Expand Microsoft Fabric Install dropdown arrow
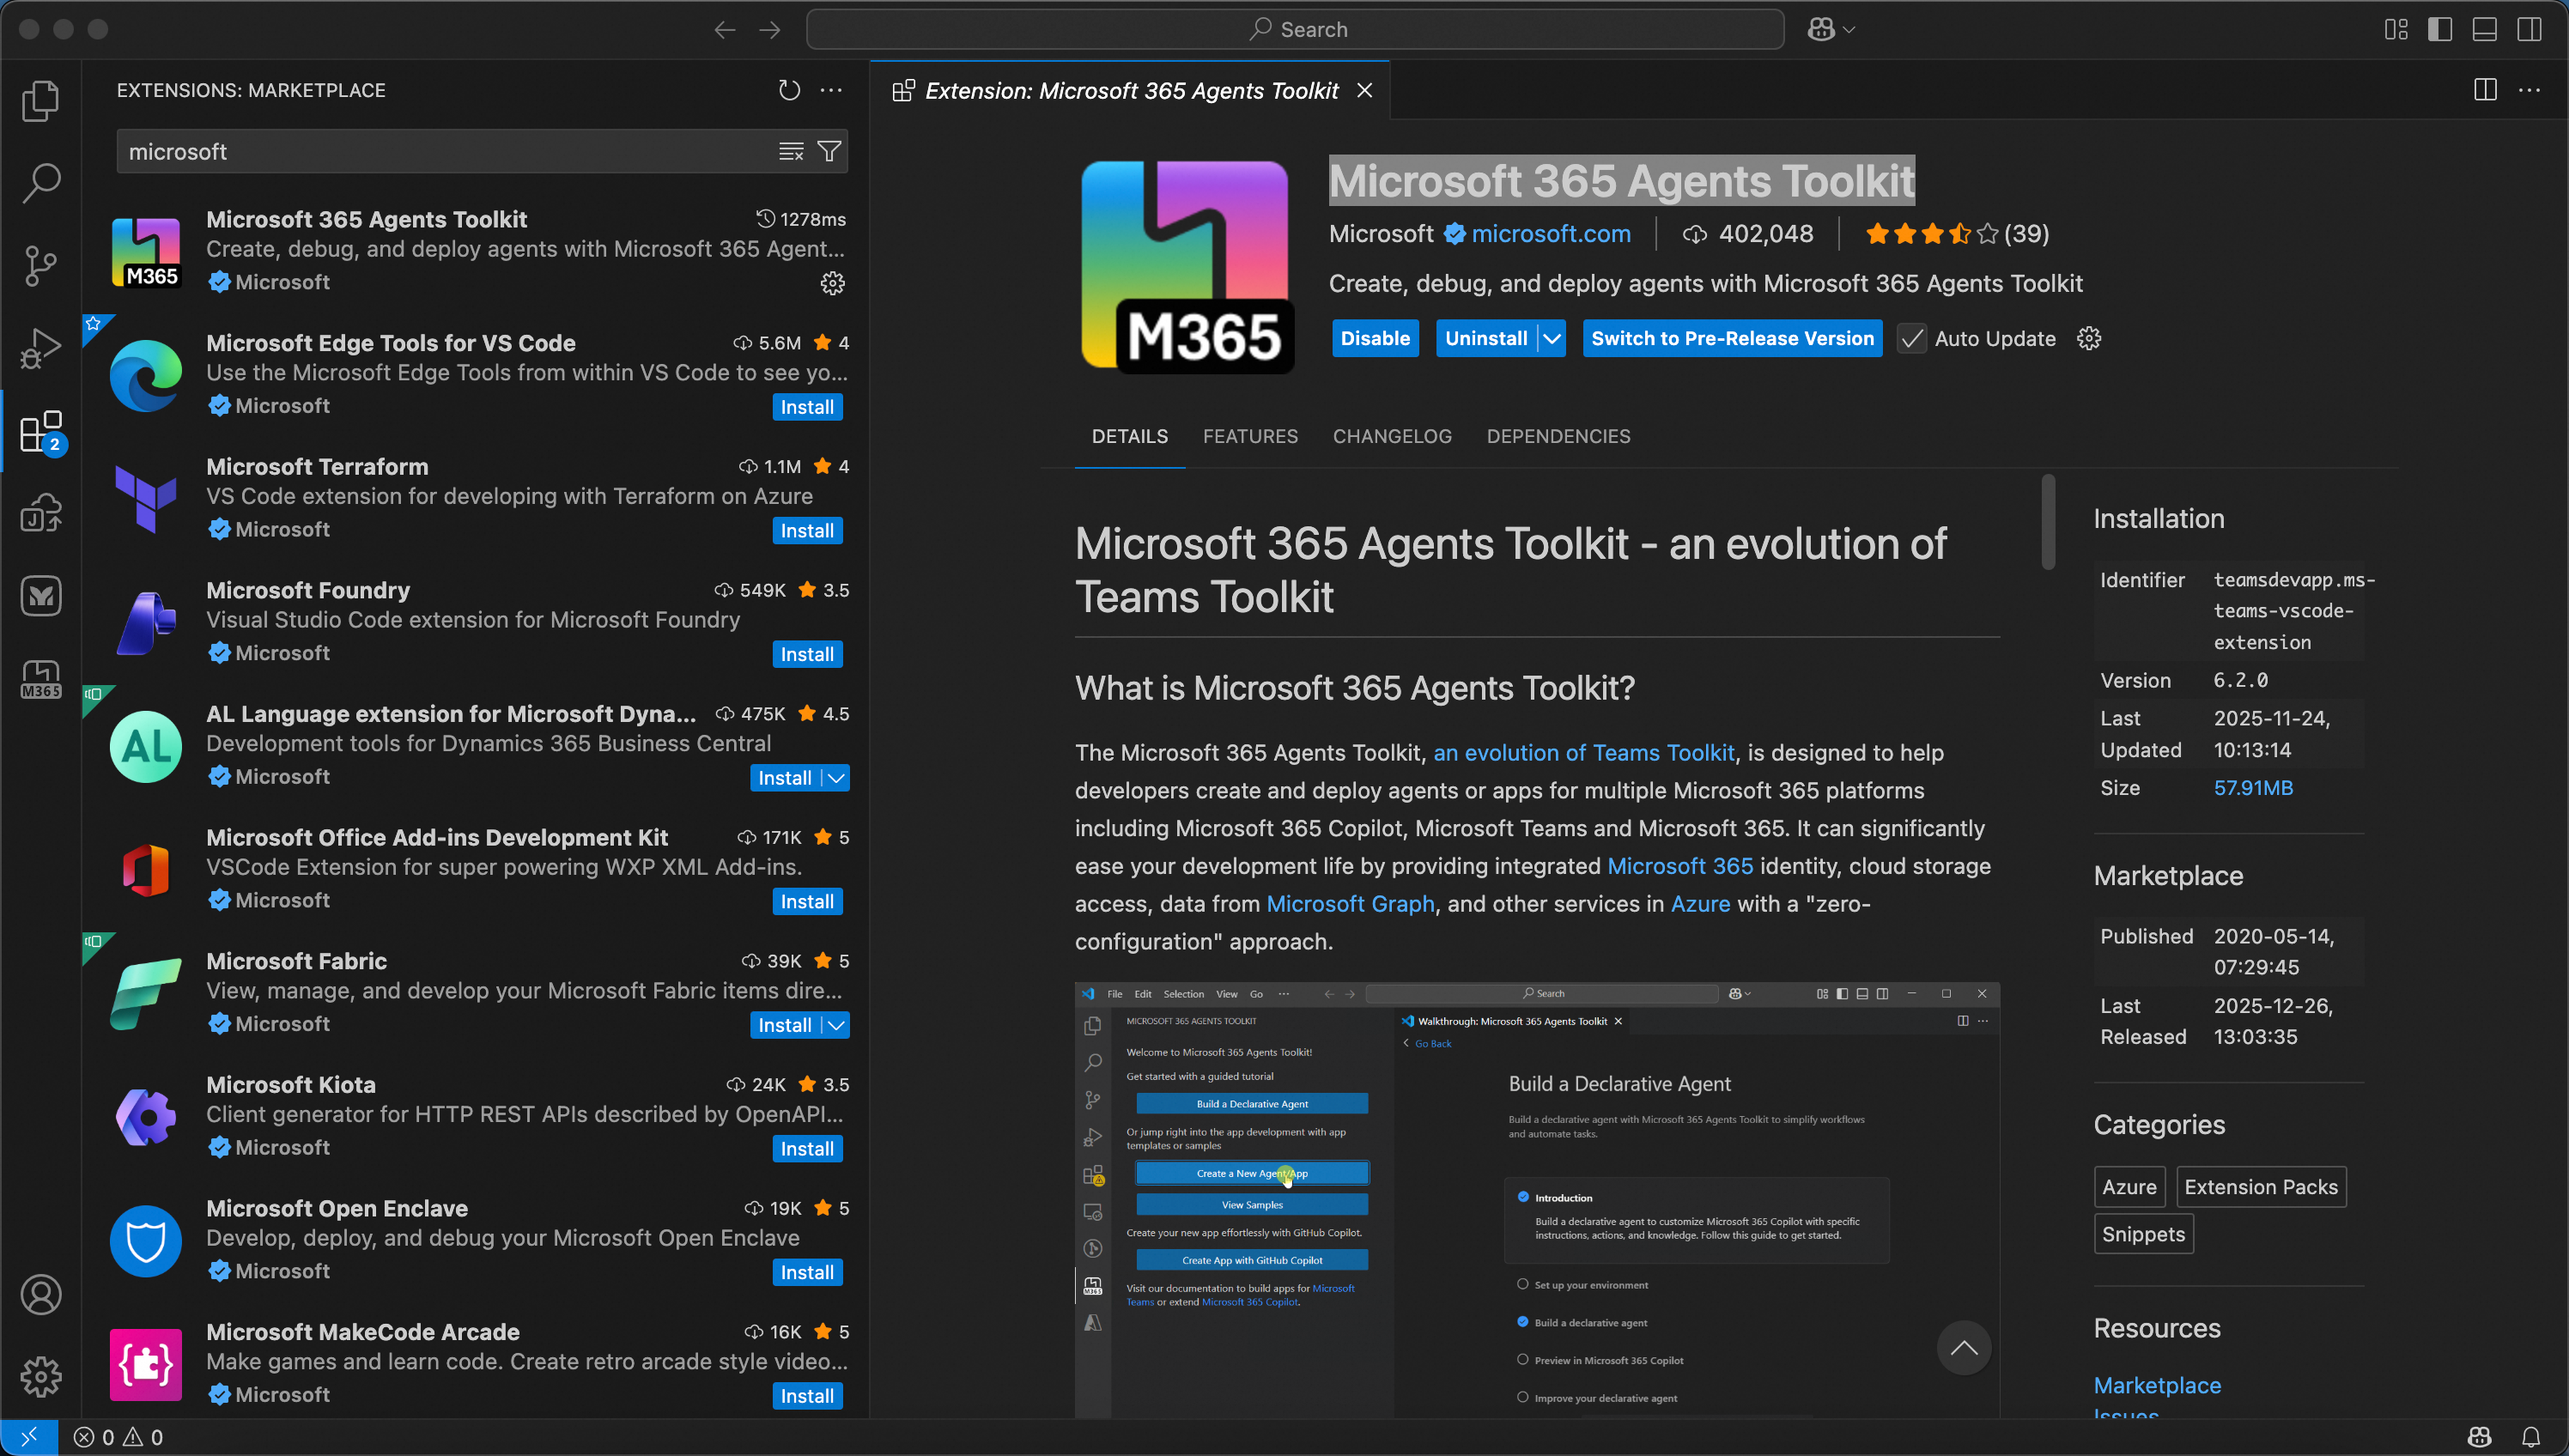This screenshot has width=2569, height=1456. (837, 1025)
